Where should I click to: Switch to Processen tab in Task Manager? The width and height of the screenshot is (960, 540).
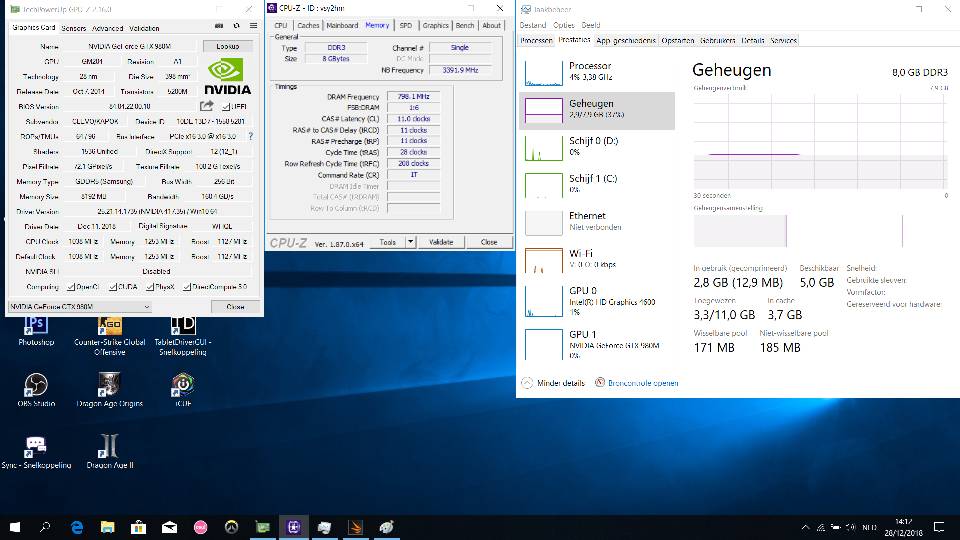click(x=536, y=40)
